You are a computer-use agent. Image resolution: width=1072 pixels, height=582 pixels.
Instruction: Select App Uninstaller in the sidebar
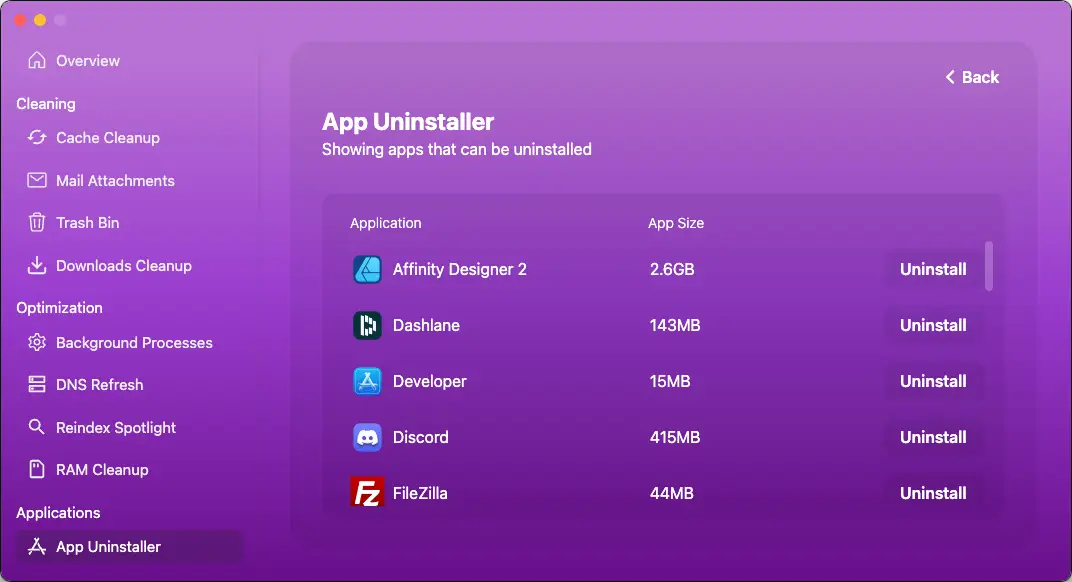[108, 547]
